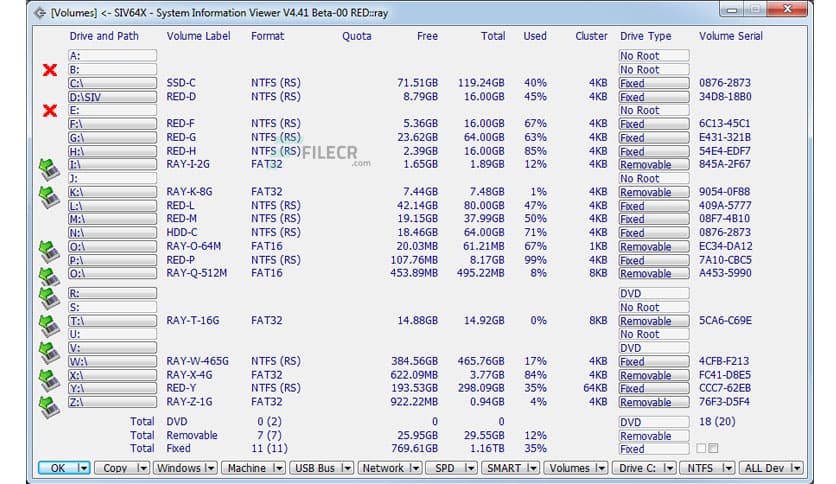The width and height of the screenshot is (836, 484).
Task: Click the DVD total button in the summary rows
Action: click(x=654, y=422)
